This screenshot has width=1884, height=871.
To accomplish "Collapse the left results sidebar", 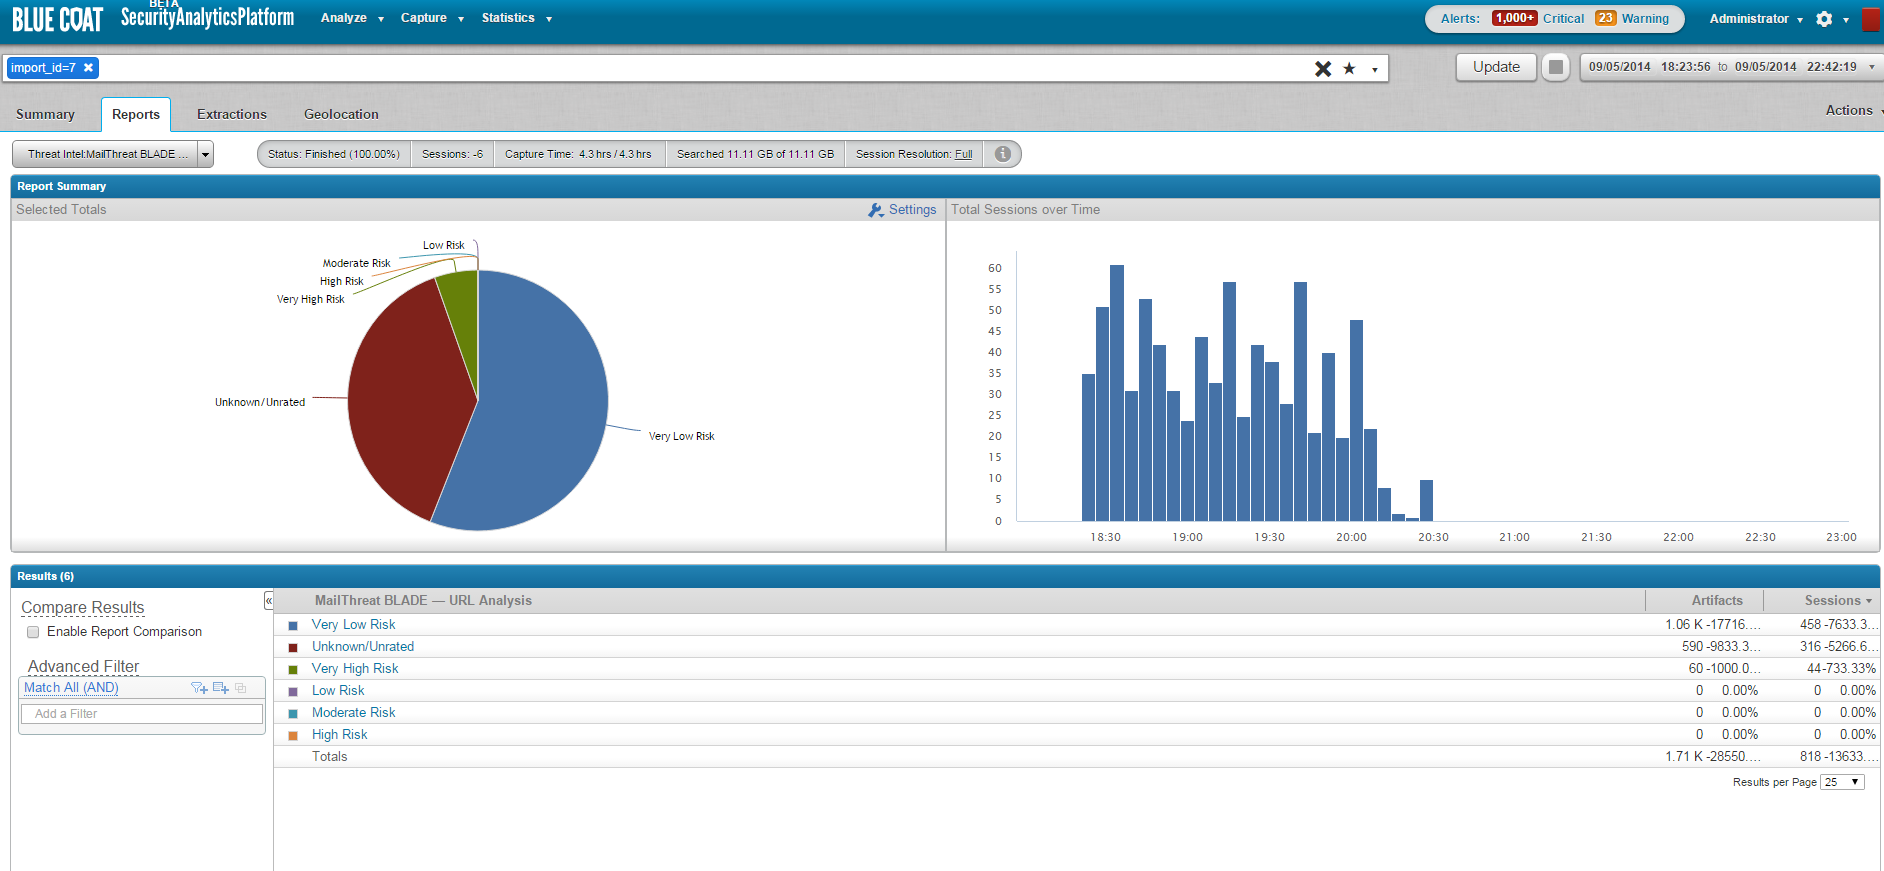I will click(x=268, y=600).
